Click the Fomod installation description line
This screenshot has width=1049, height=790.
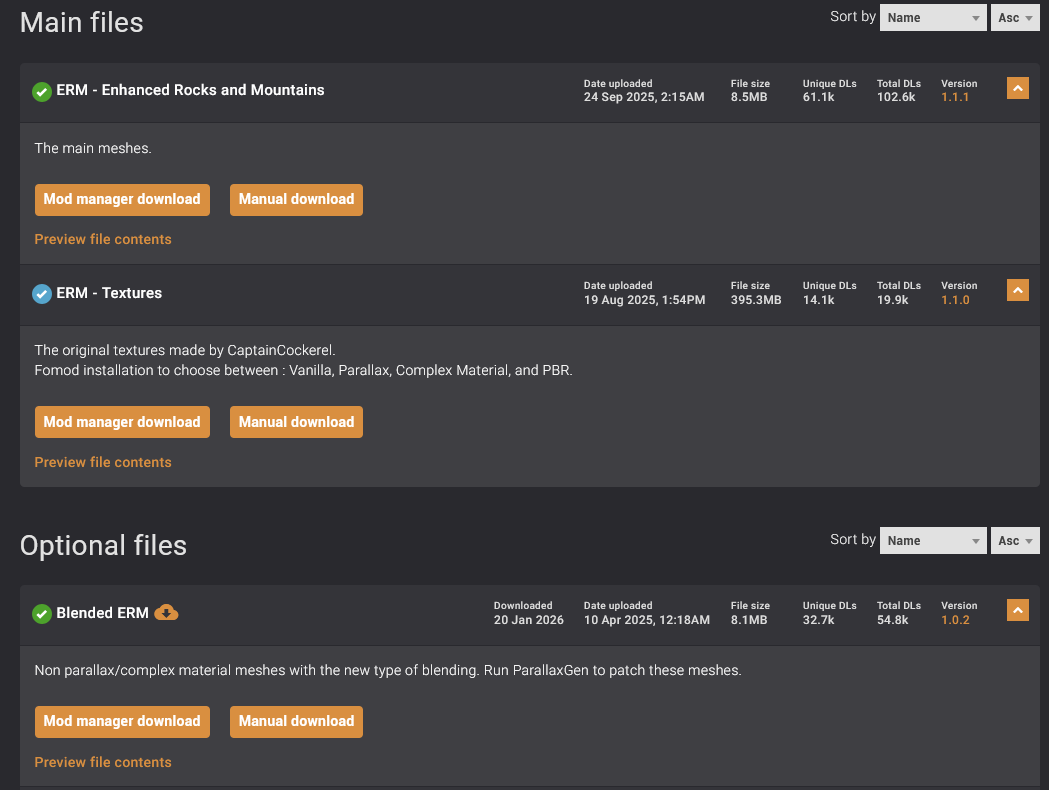click(x=304, y=371)
